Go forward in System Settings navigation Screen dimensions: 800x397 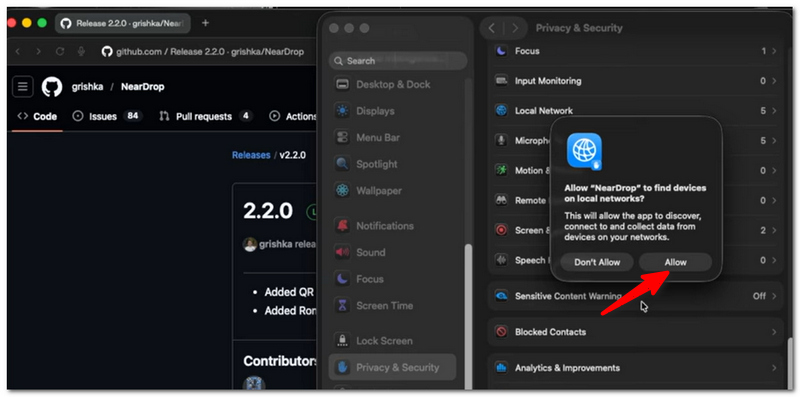pos(515,28)
